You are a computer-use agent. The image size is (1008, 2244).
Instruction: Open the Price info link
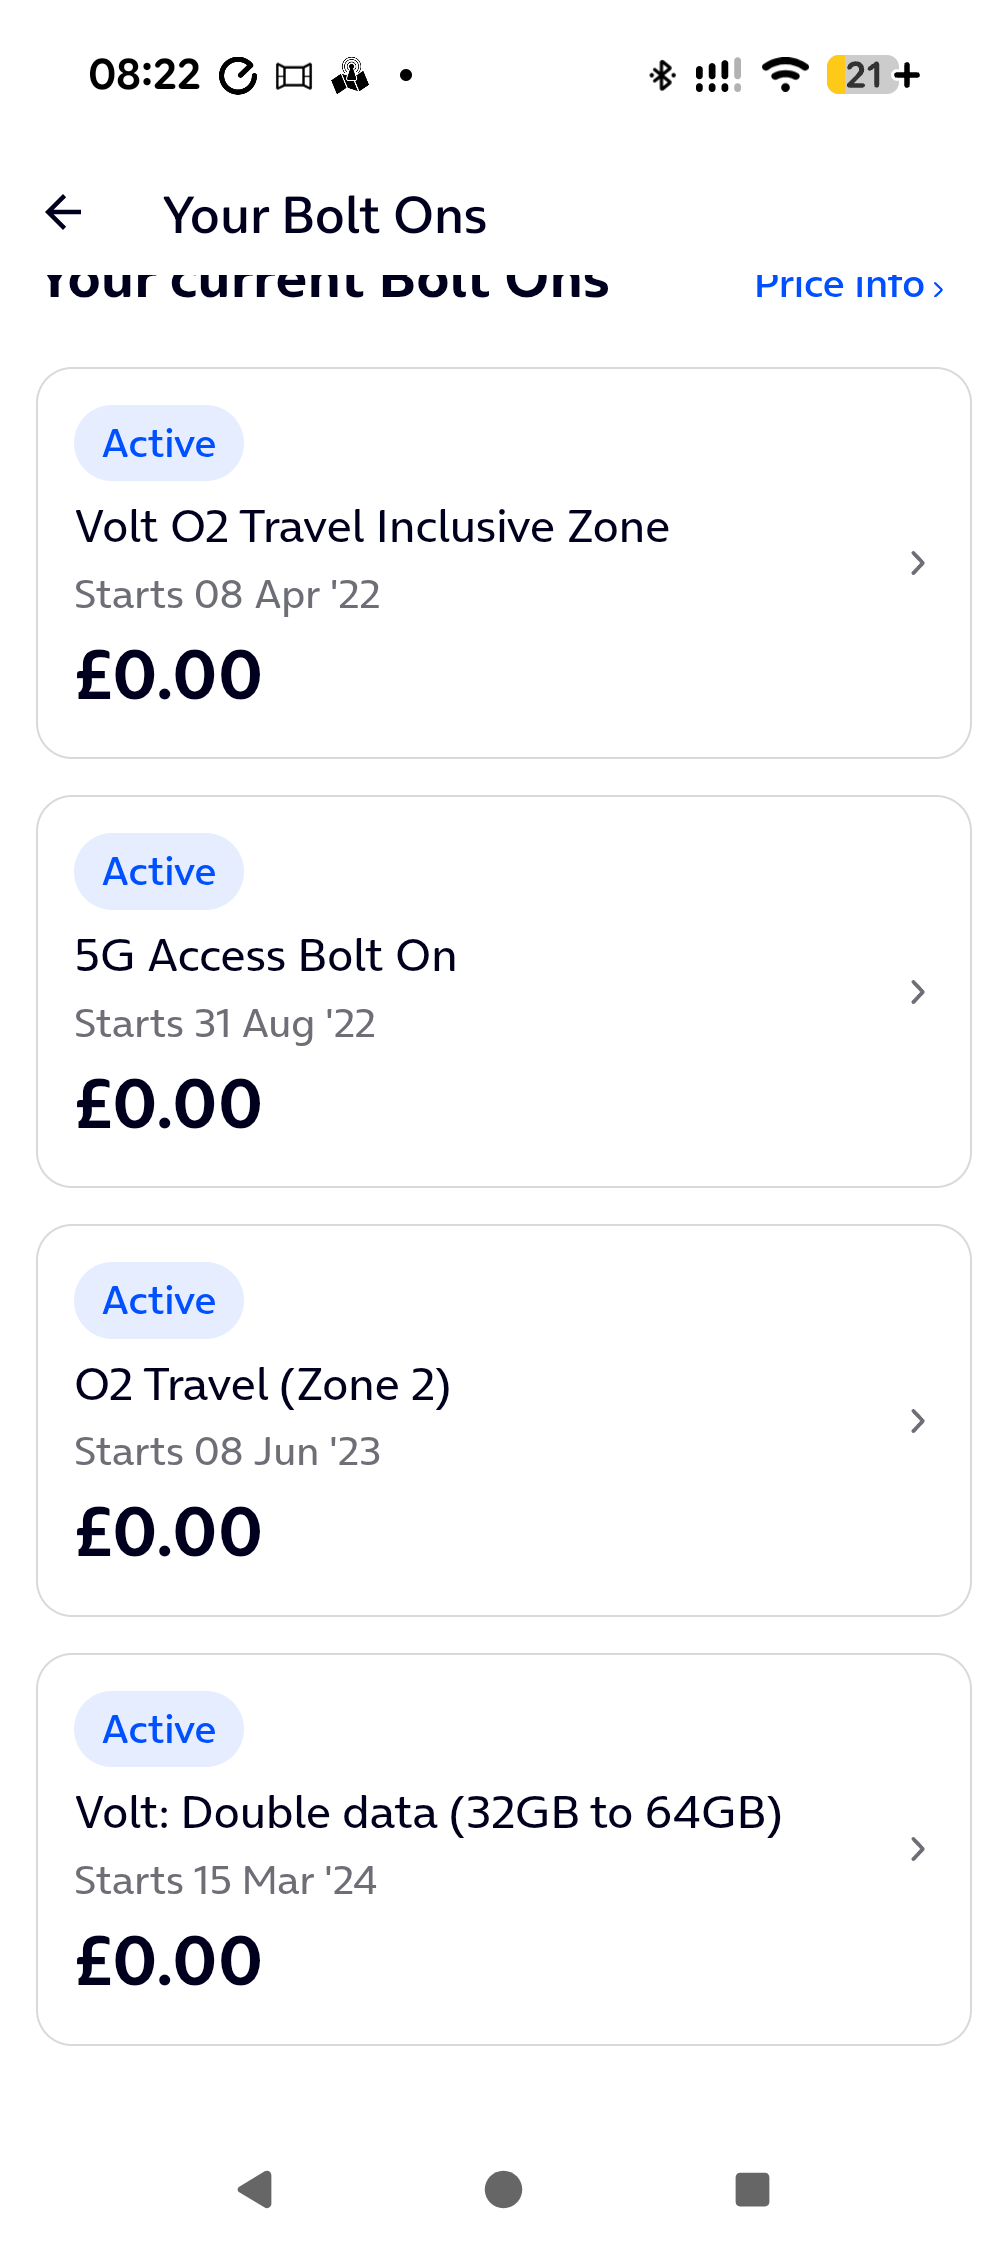tap(848, 286)
